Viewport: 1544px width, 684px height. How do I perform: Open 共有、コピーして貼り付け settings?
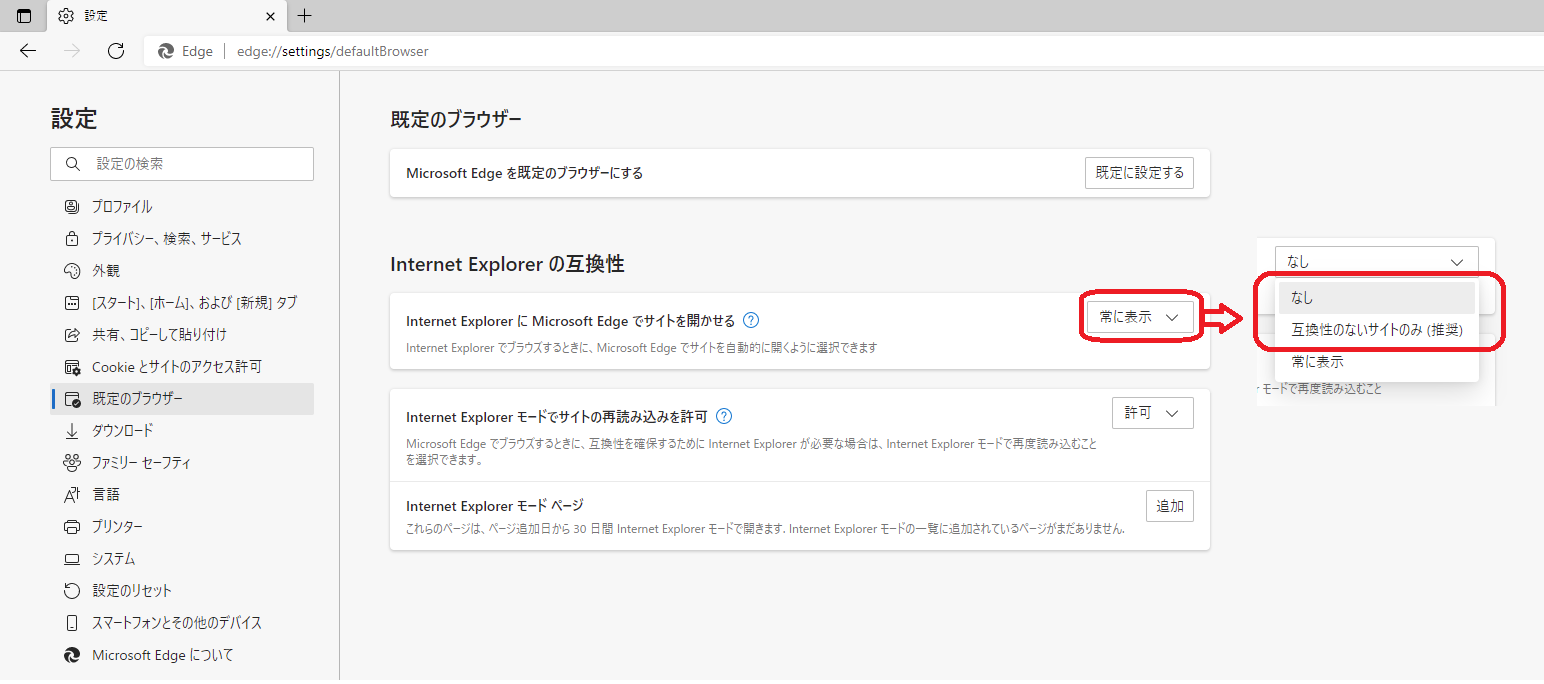182,335
